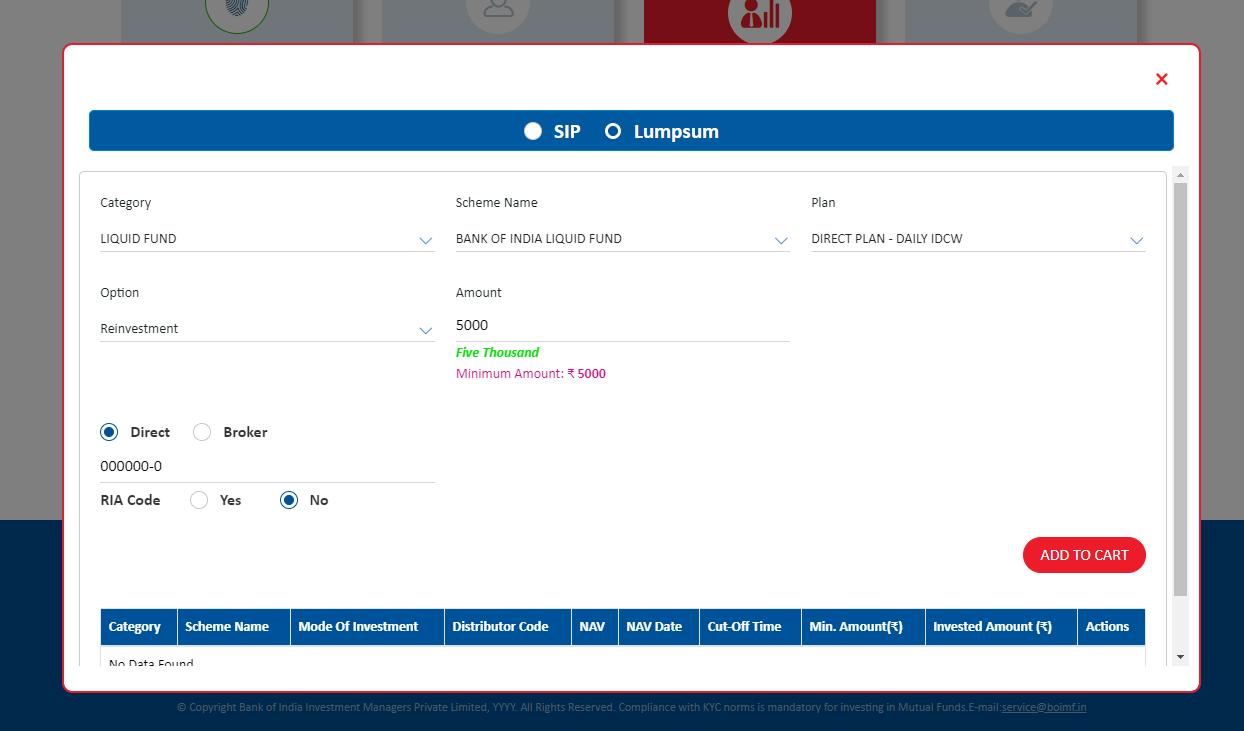Click the Min. Amount(₹) column header
The width and height of the screenshot is (1244, 731).
[x=863, y=627]
